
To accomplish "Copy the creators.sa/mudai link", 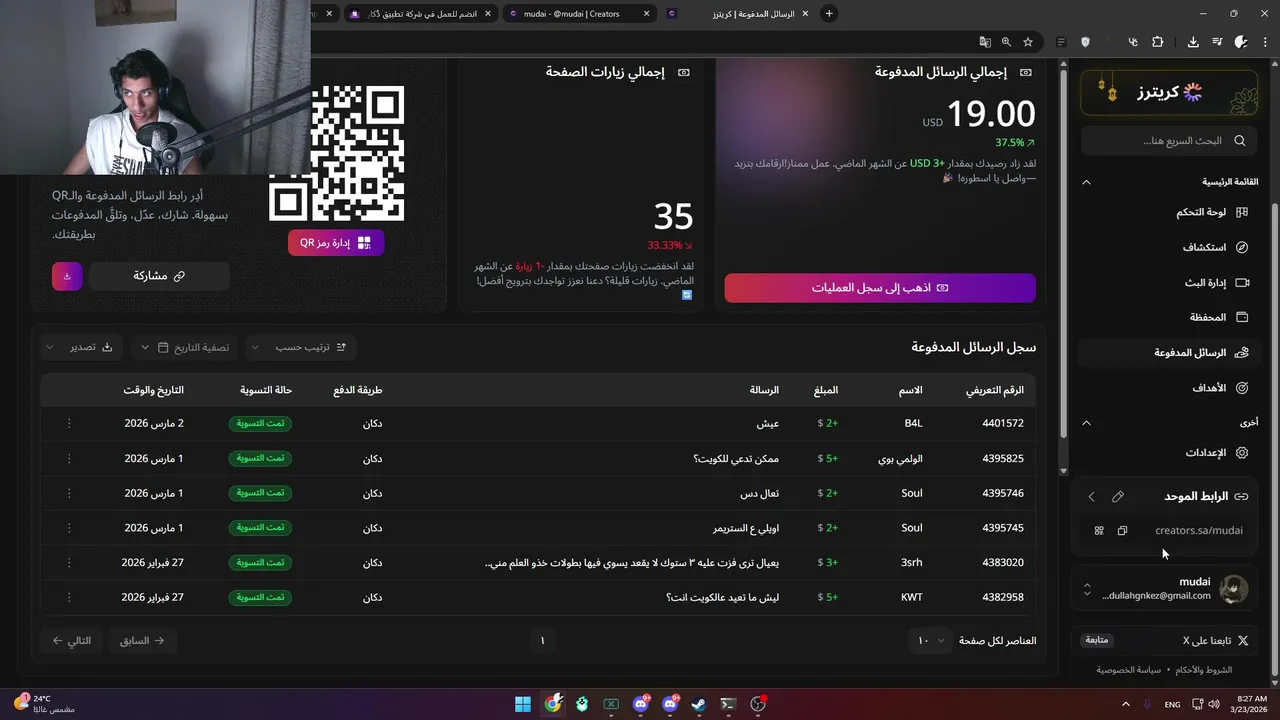I will tap(1122, 531).
